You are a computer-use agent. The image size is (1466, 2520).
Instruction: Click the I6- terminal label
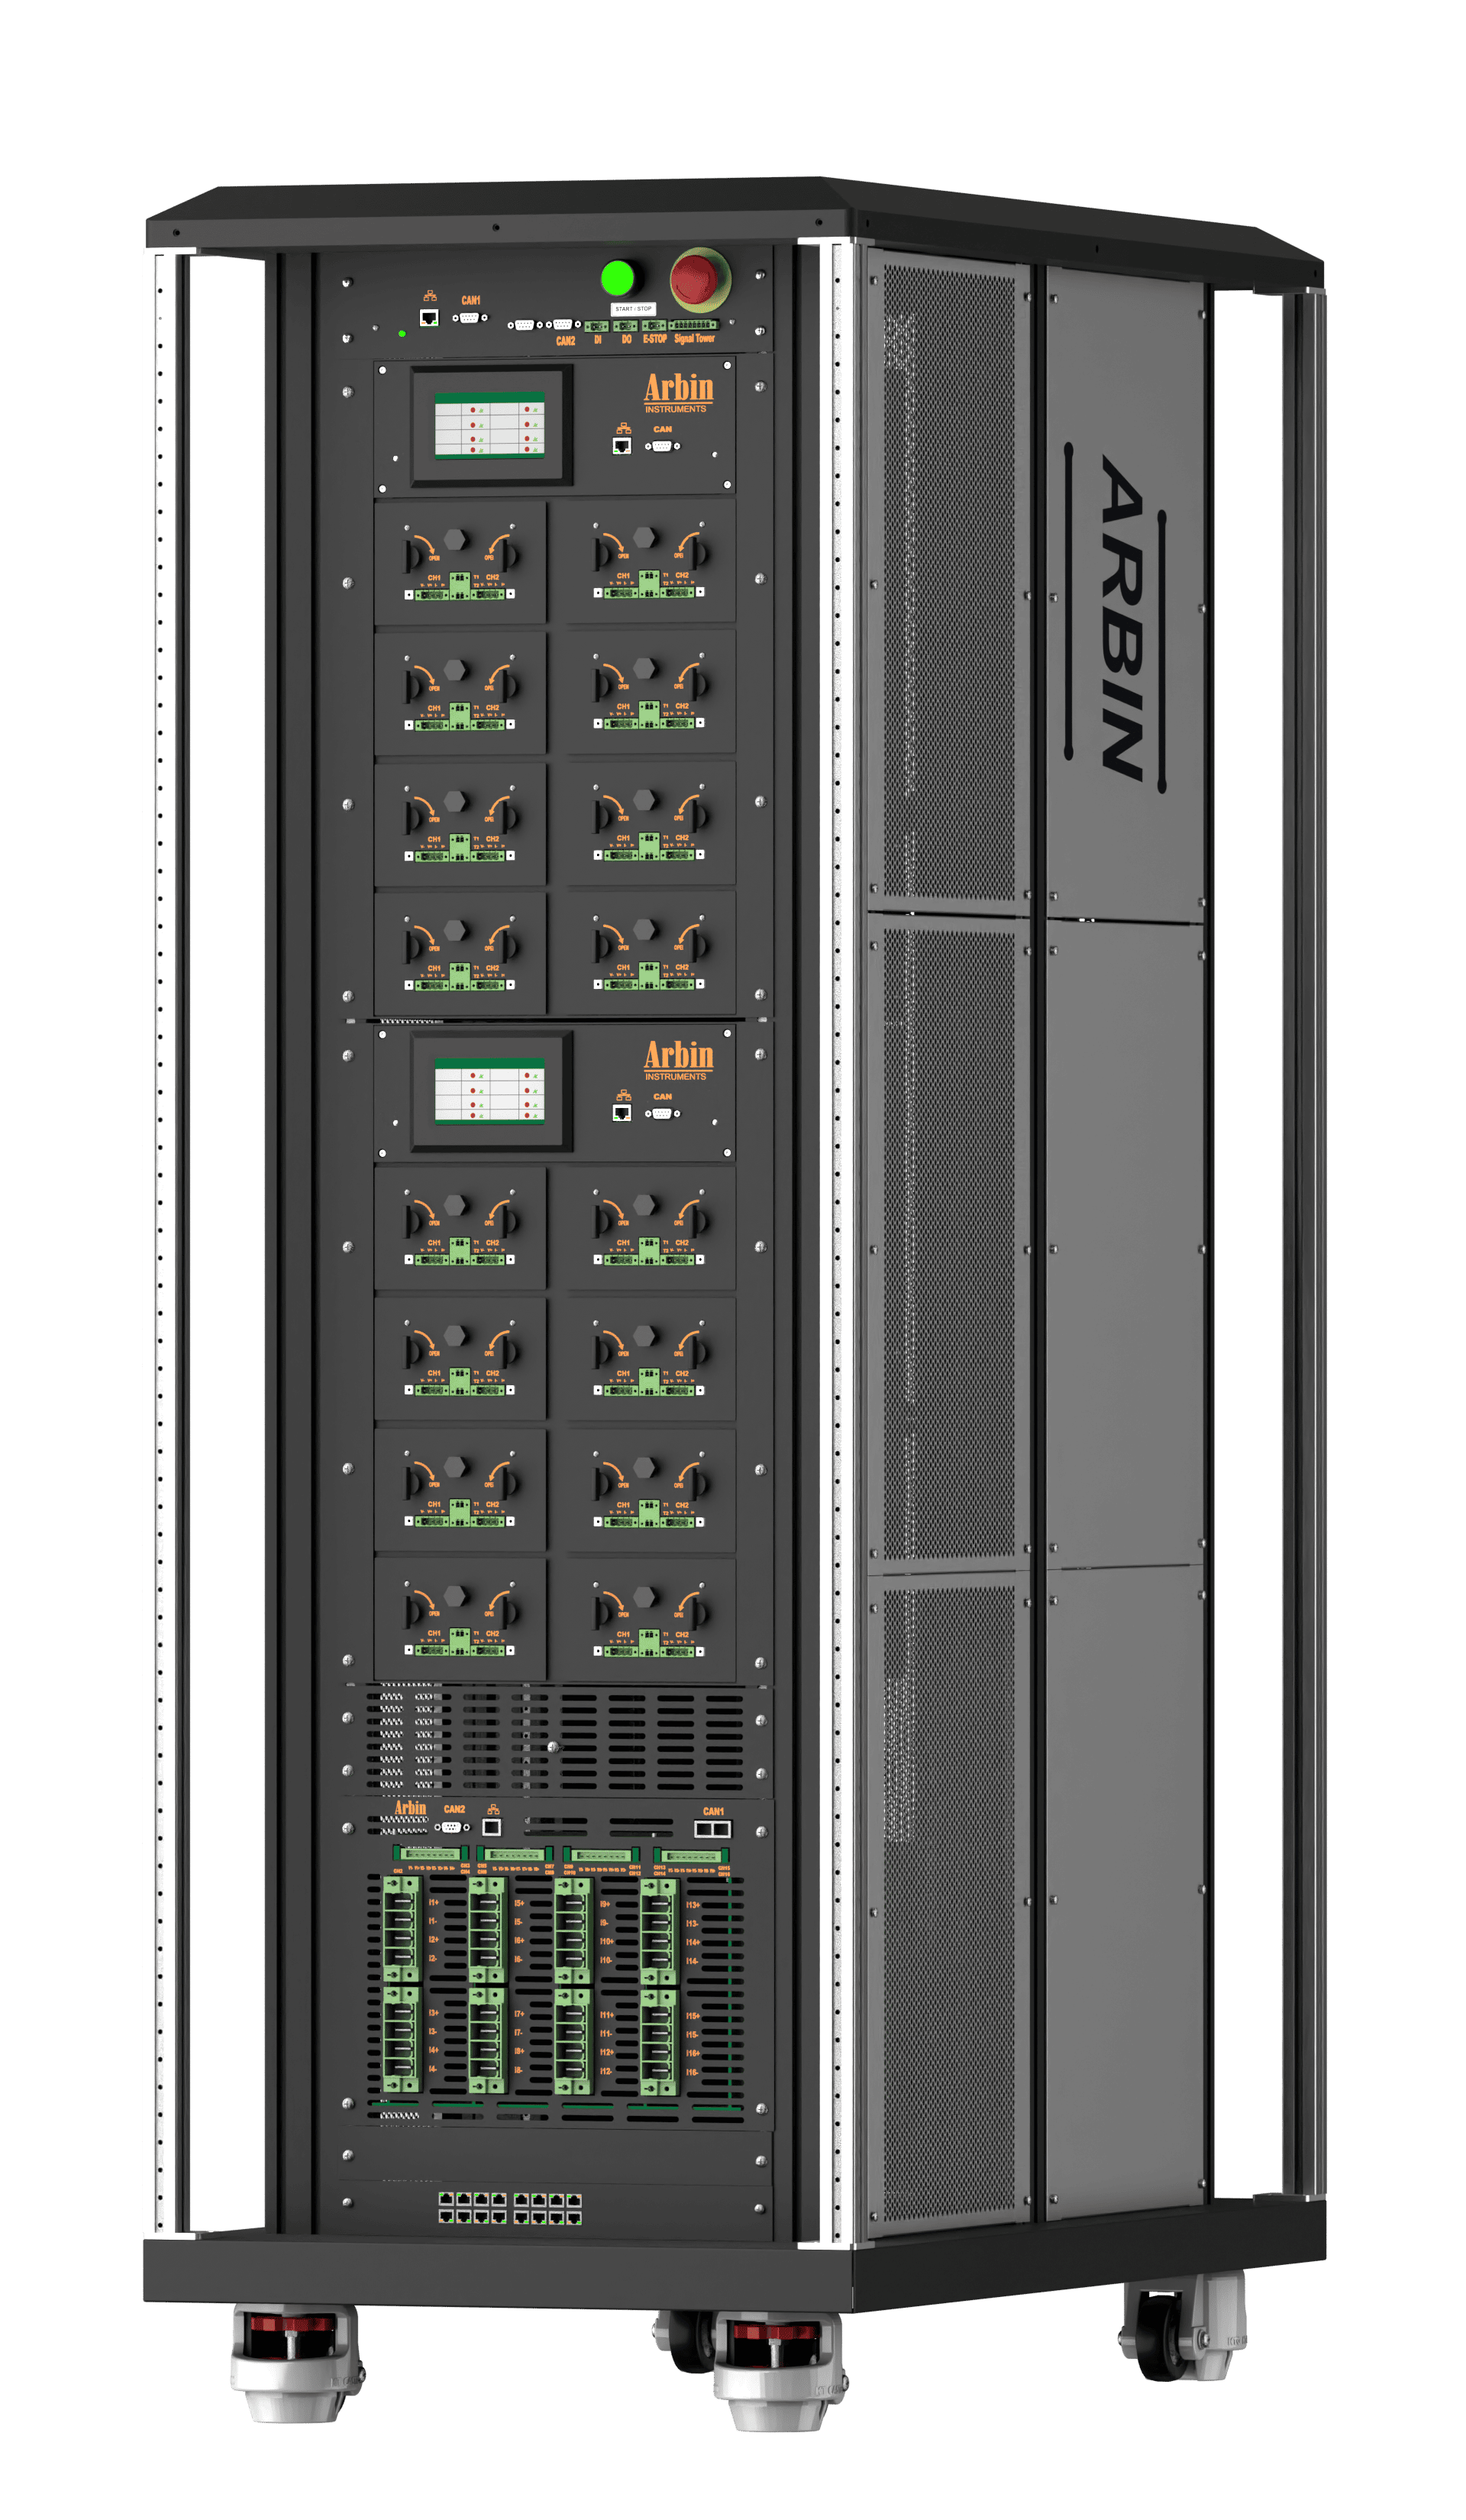(518, 1960)
